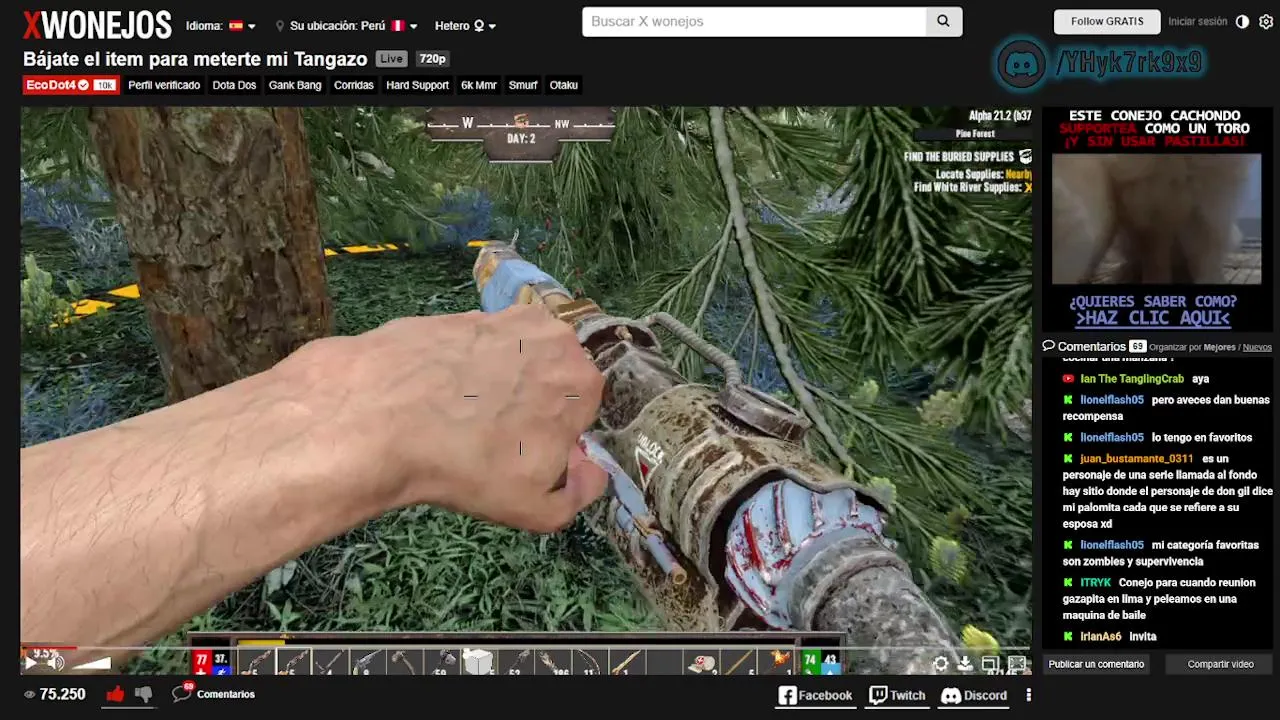Click the Comentarios speech bubble icon in sidebar
Viewport: 1280px width, 720px height.
click(1049, 346)
